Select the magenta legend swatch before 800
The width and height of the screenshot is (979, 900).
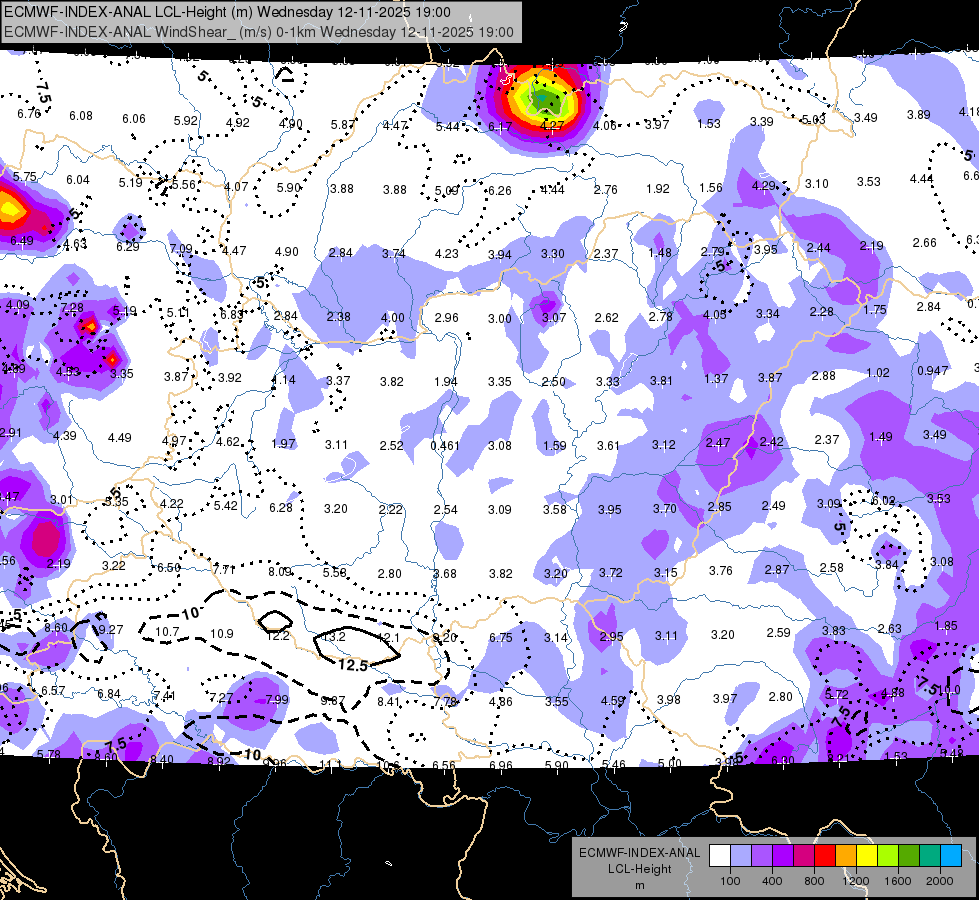coord(804,856)
